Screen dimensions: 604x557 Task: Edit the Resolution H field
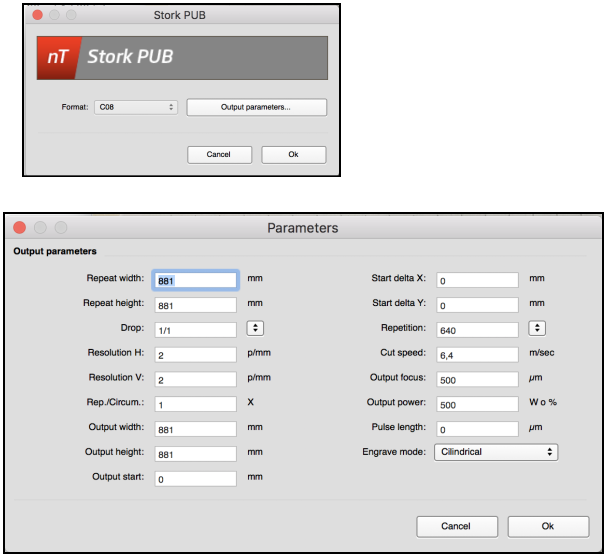pyautogui.click(x=196, y=355)
